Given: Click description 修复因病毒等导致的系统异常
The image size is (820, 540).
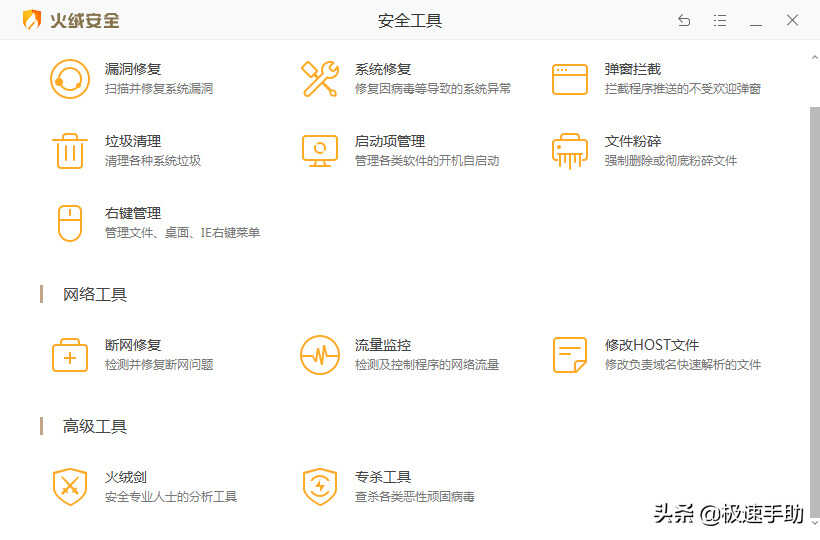Looking at the screenshot, I should pos(432,89).
